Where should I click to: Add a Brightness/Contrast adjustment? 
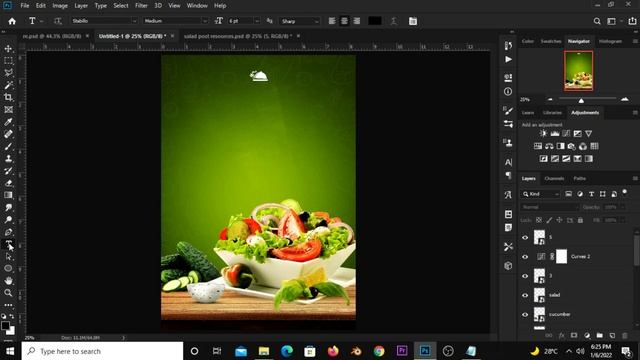[543, 133]
